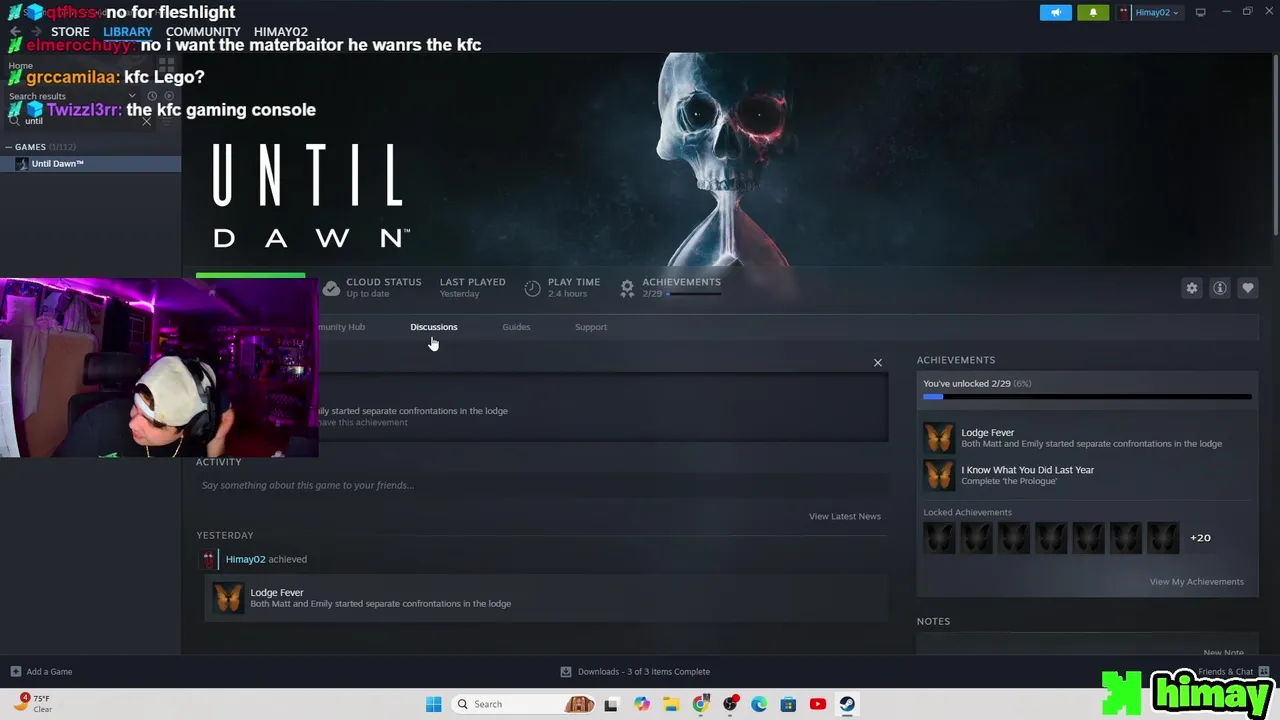This screenshot has width=1280, height=720.
Task: Open Lodge Fever in Achievements panel
Action: pyautogui.click(x=1087, y=438)
